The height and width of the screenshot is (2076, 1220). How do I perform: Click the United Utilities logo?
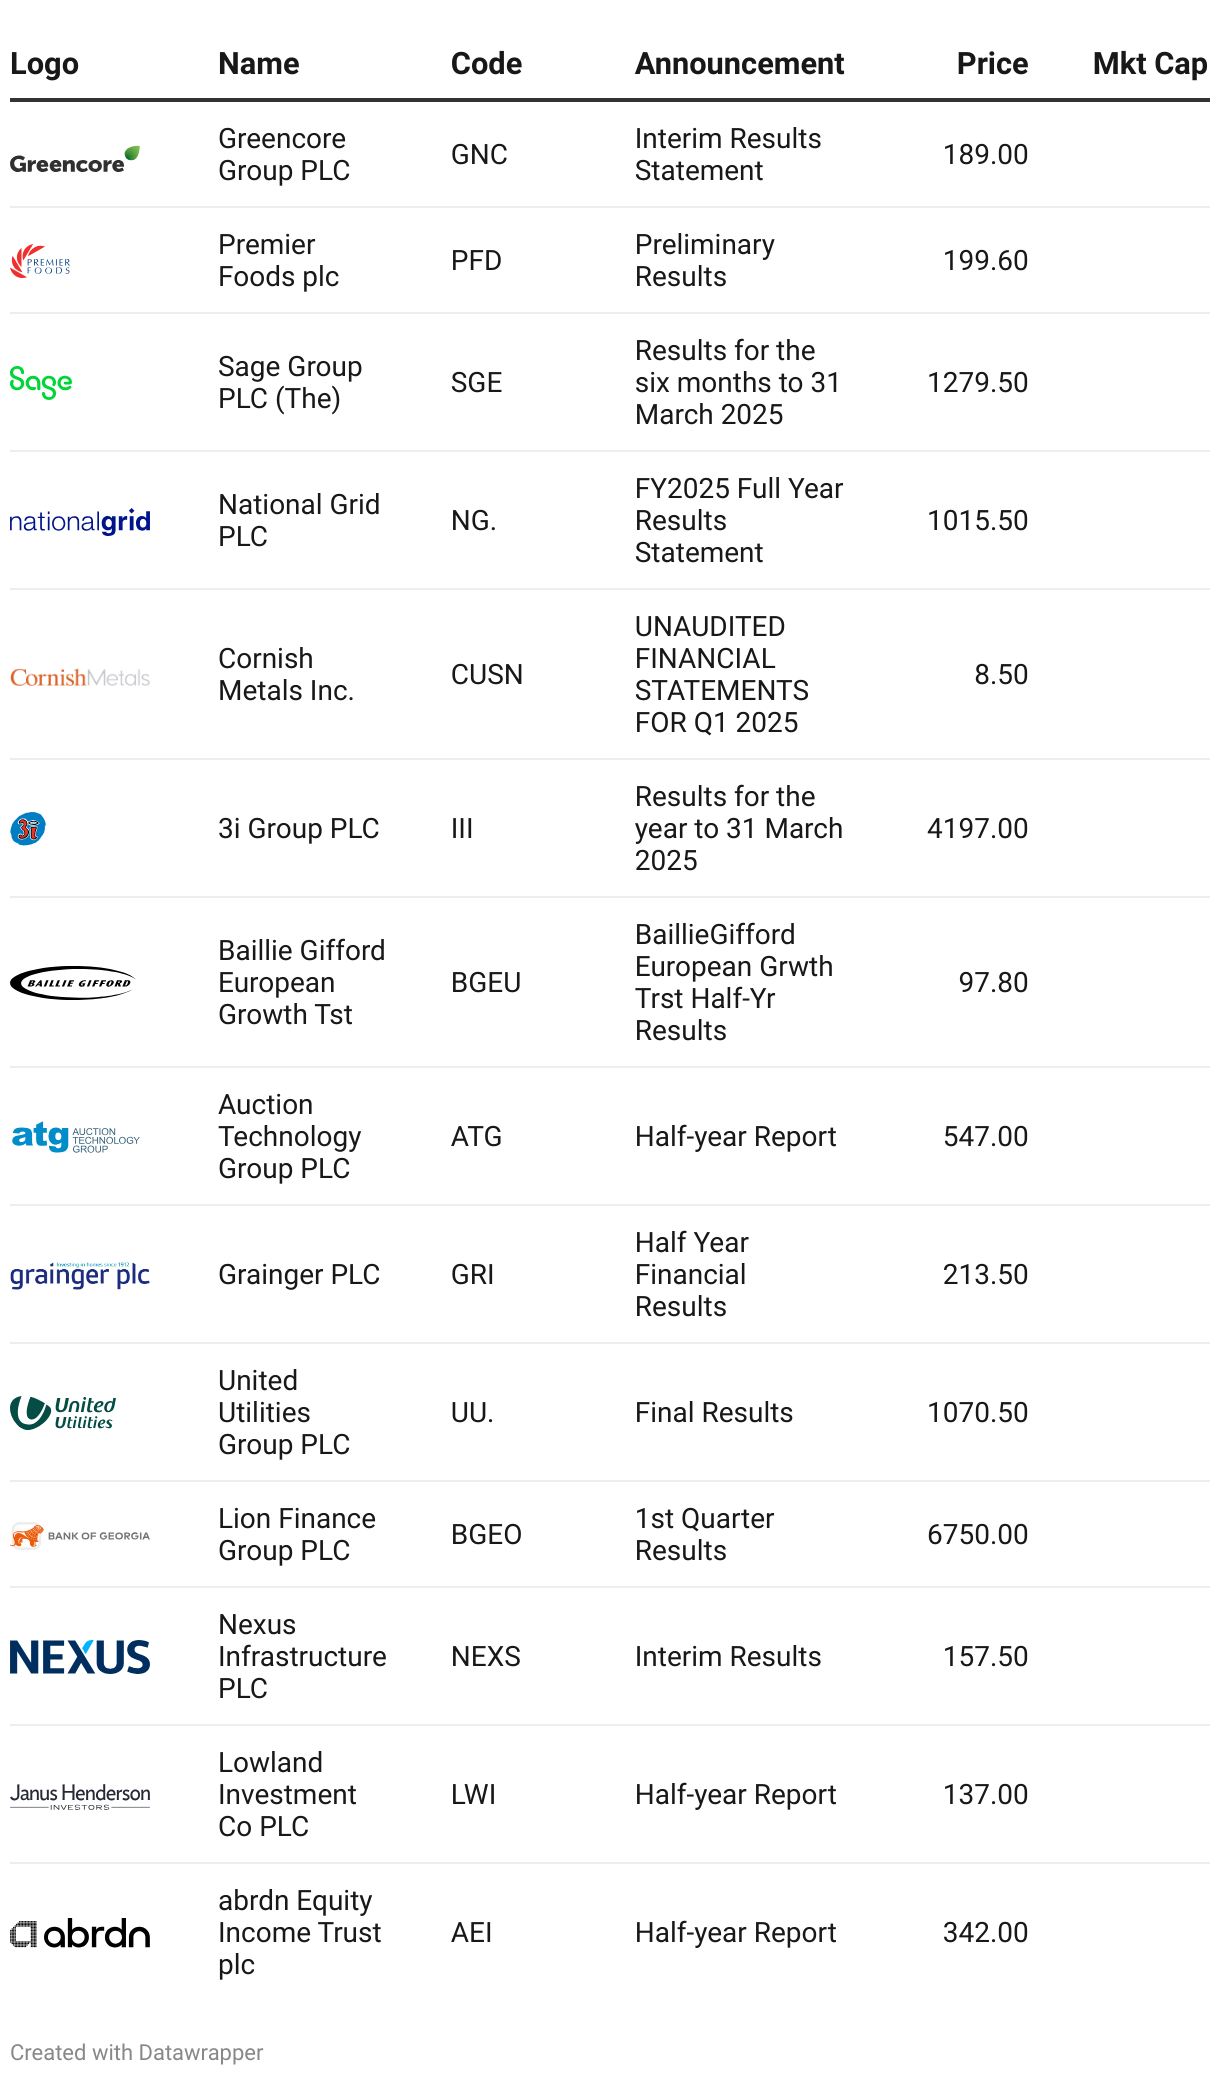(x=63, y=1412)
